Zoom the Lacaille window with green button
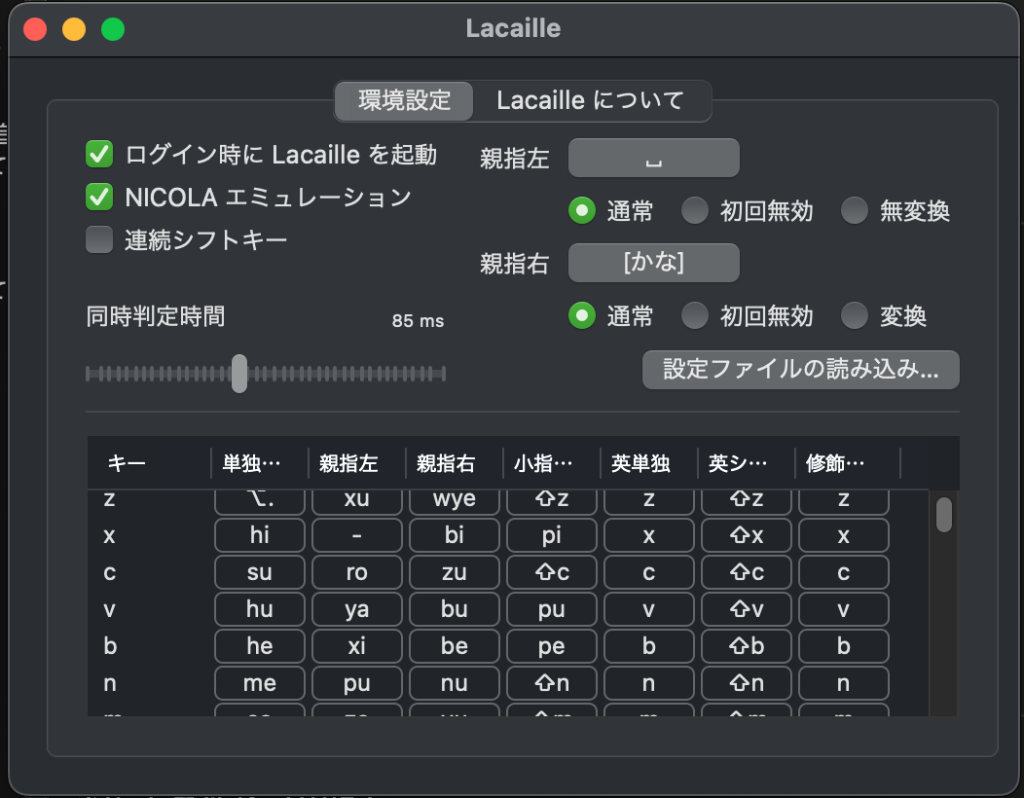 (113, 29)
